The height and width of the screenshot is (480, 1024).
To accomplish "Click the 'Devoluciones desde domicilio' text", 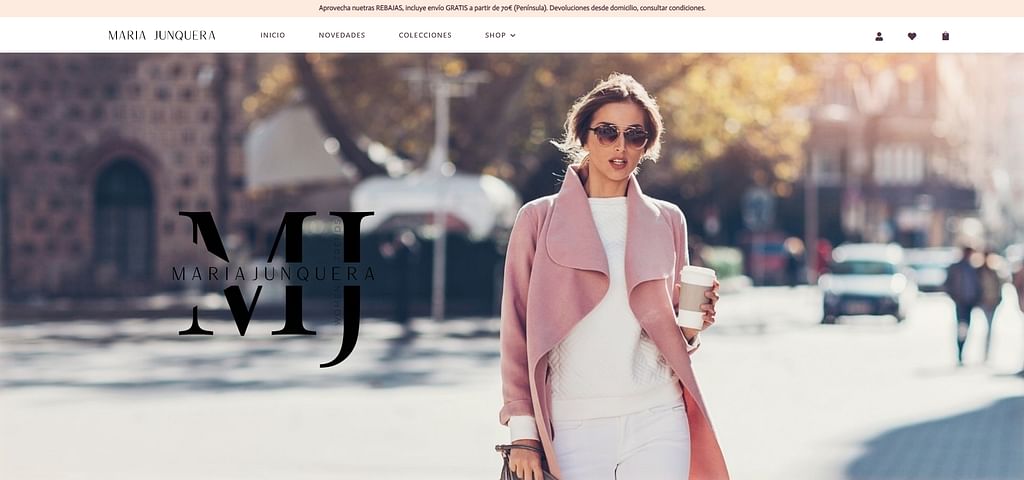I will click(x=596, y=8).
